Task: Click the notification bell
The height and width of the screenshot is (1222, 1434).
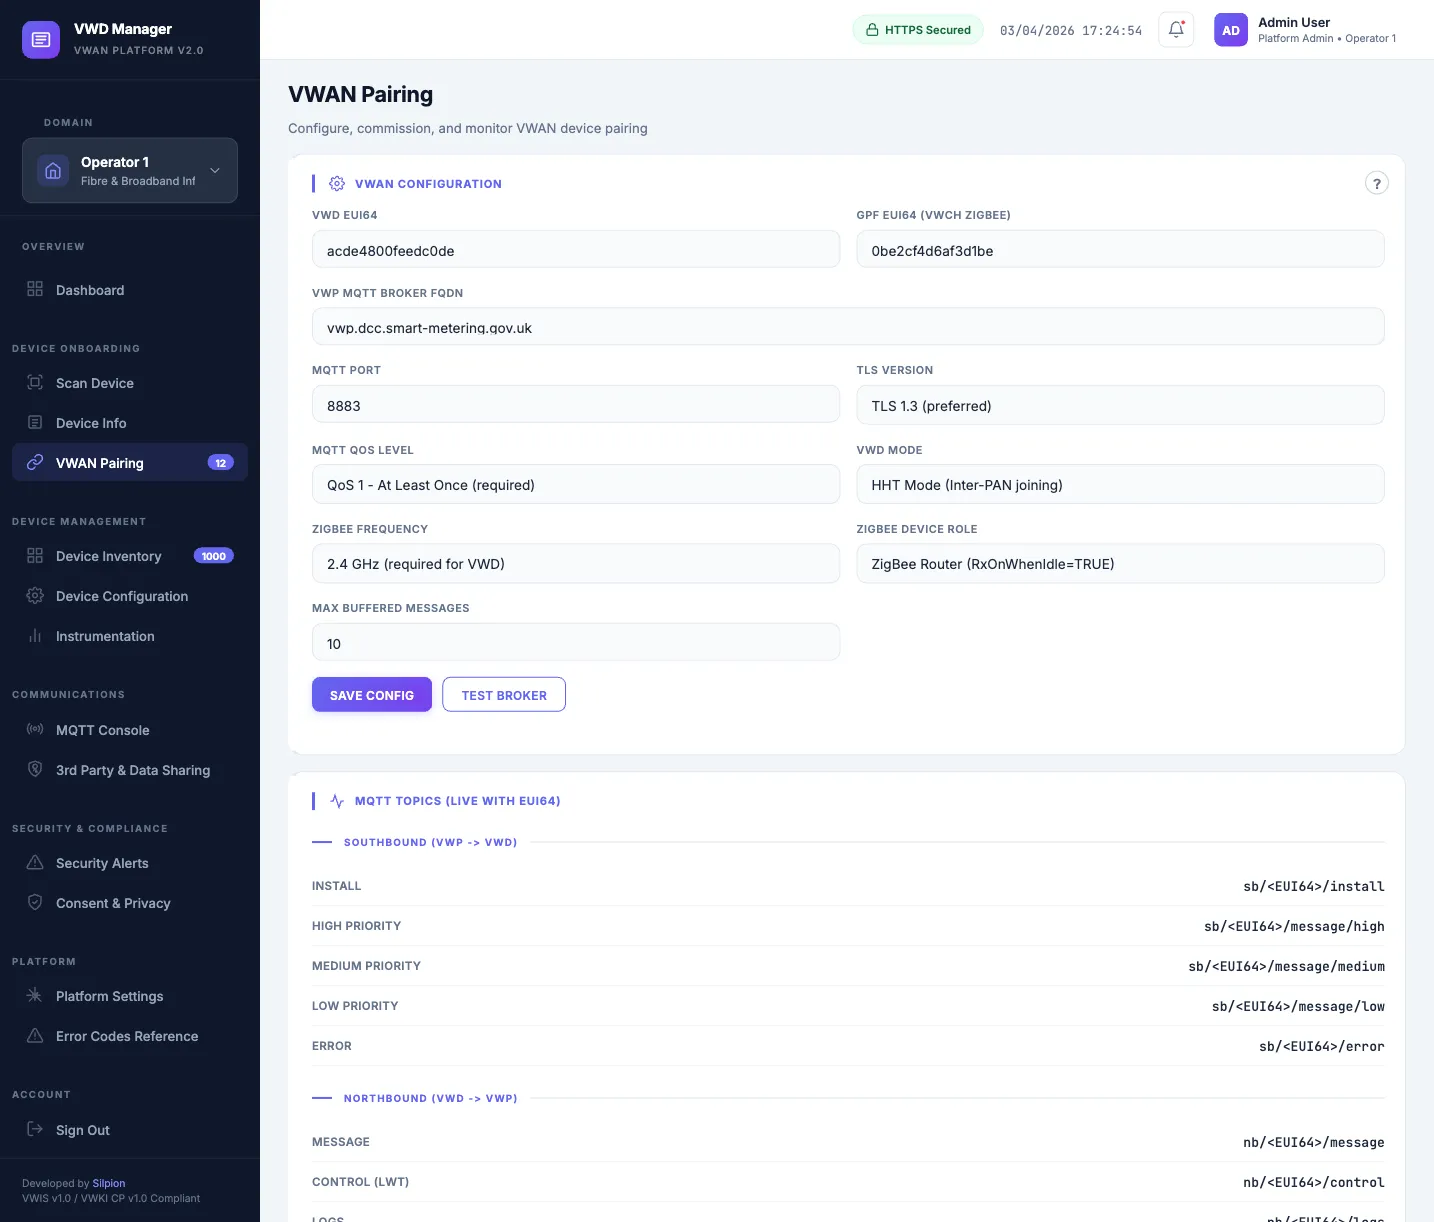Action: tap(1175, 30)
